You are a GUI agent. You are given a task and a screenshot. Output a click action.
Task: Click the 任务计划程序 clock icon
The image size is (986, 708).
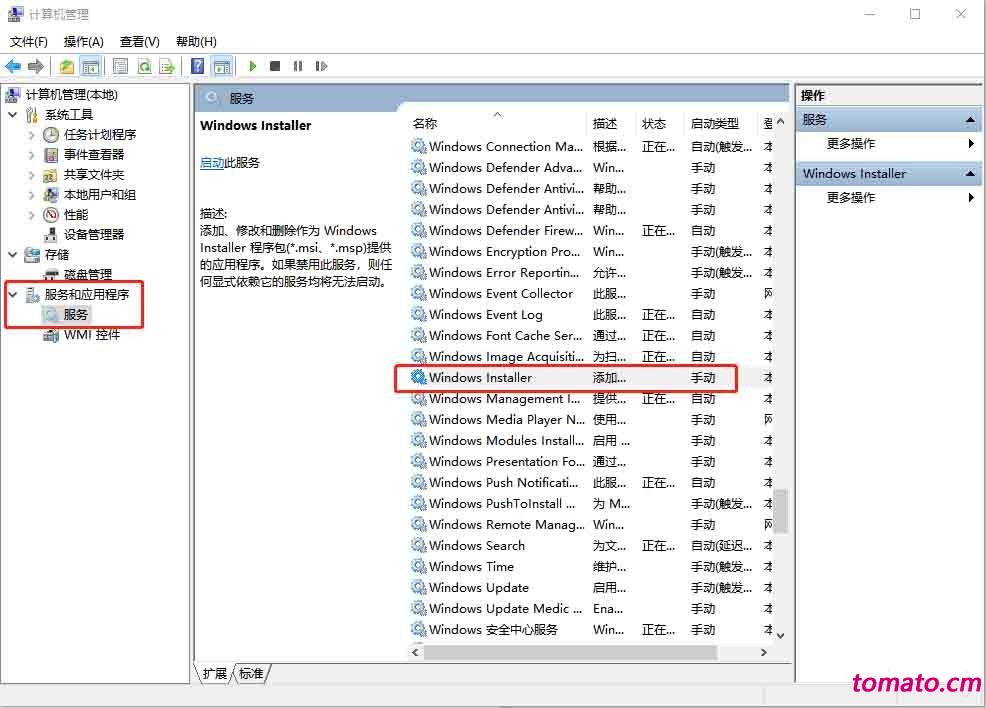pyautogui.click(x=51, y=135)
